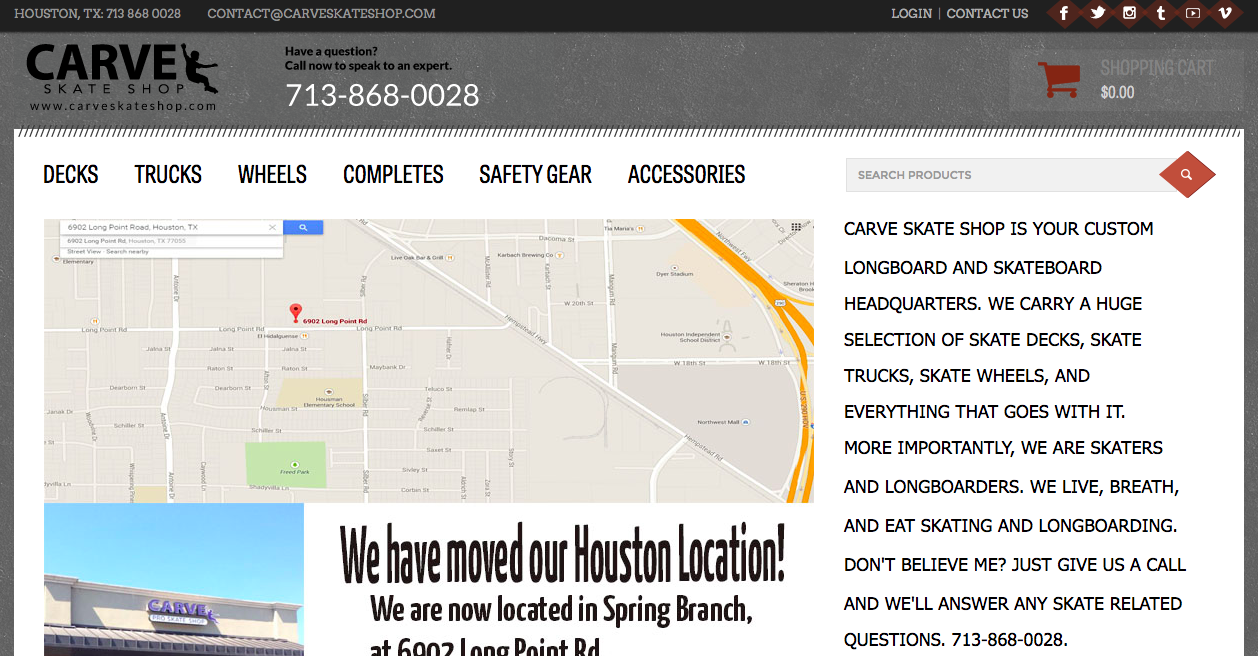Click the contact@carveskateshop.com email link
The height and width of the screenshot is (656, 1258).
point(321,14)
